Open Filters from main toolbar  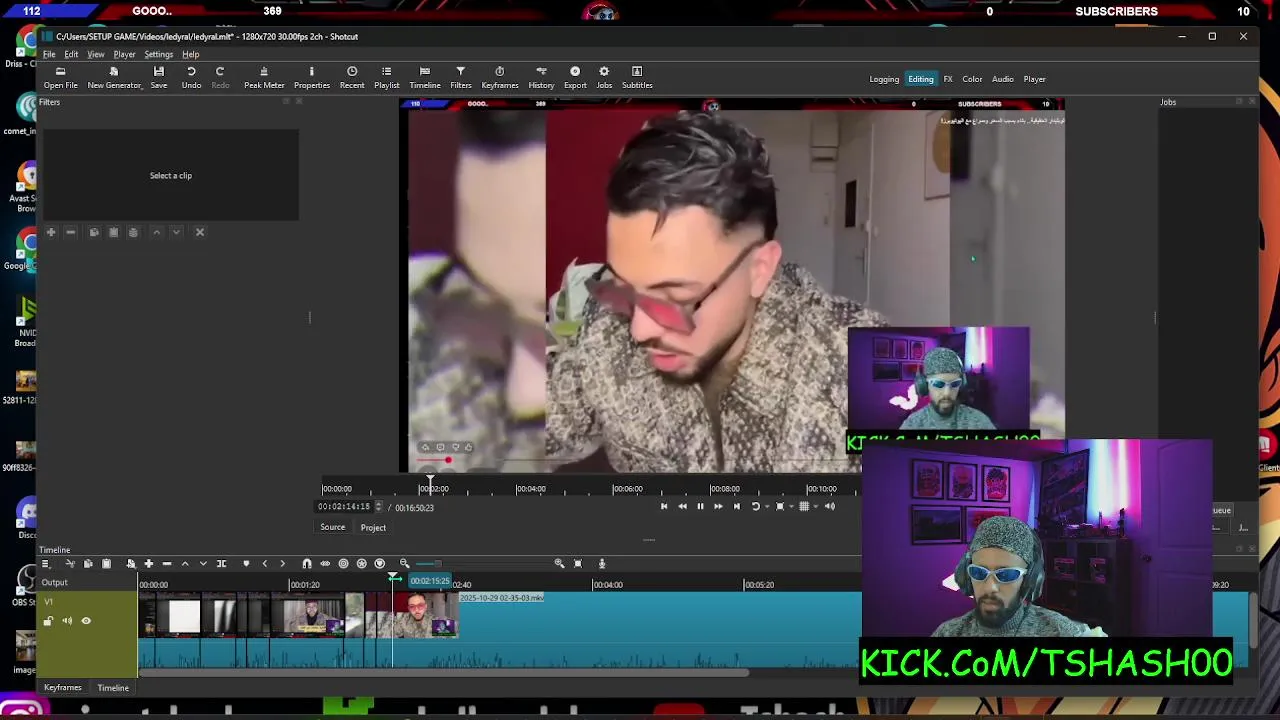(460, 77)
